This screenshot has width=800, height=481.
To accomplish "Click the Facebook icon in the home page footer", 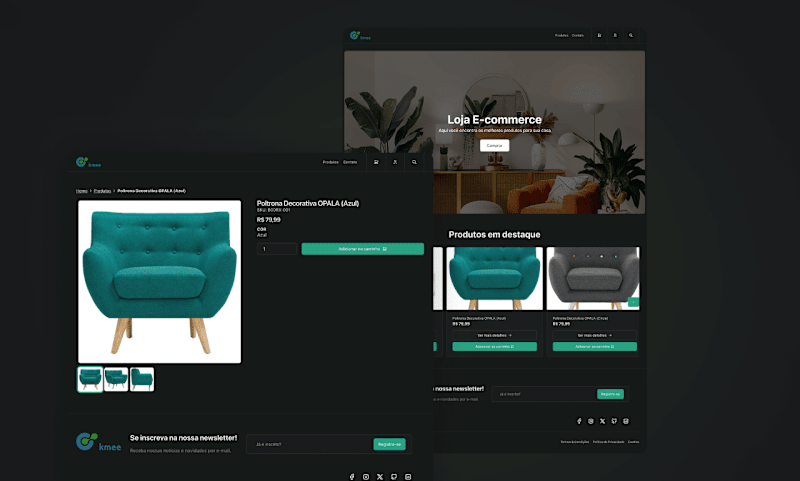I will [x=579, y=421].
